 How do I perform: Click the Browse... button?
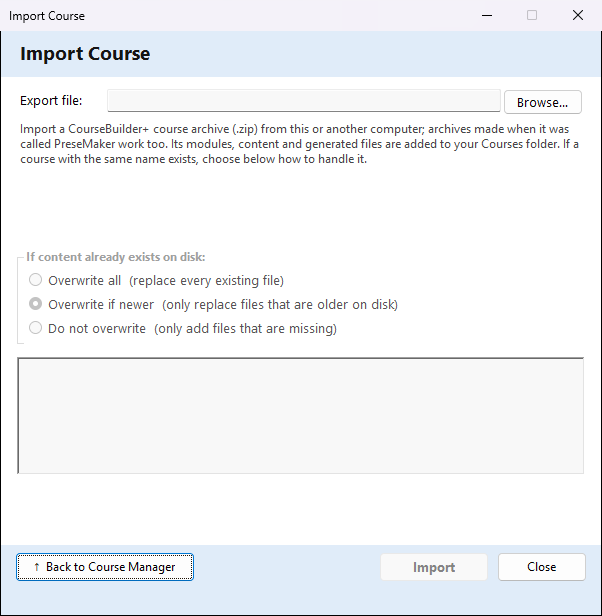543,102
